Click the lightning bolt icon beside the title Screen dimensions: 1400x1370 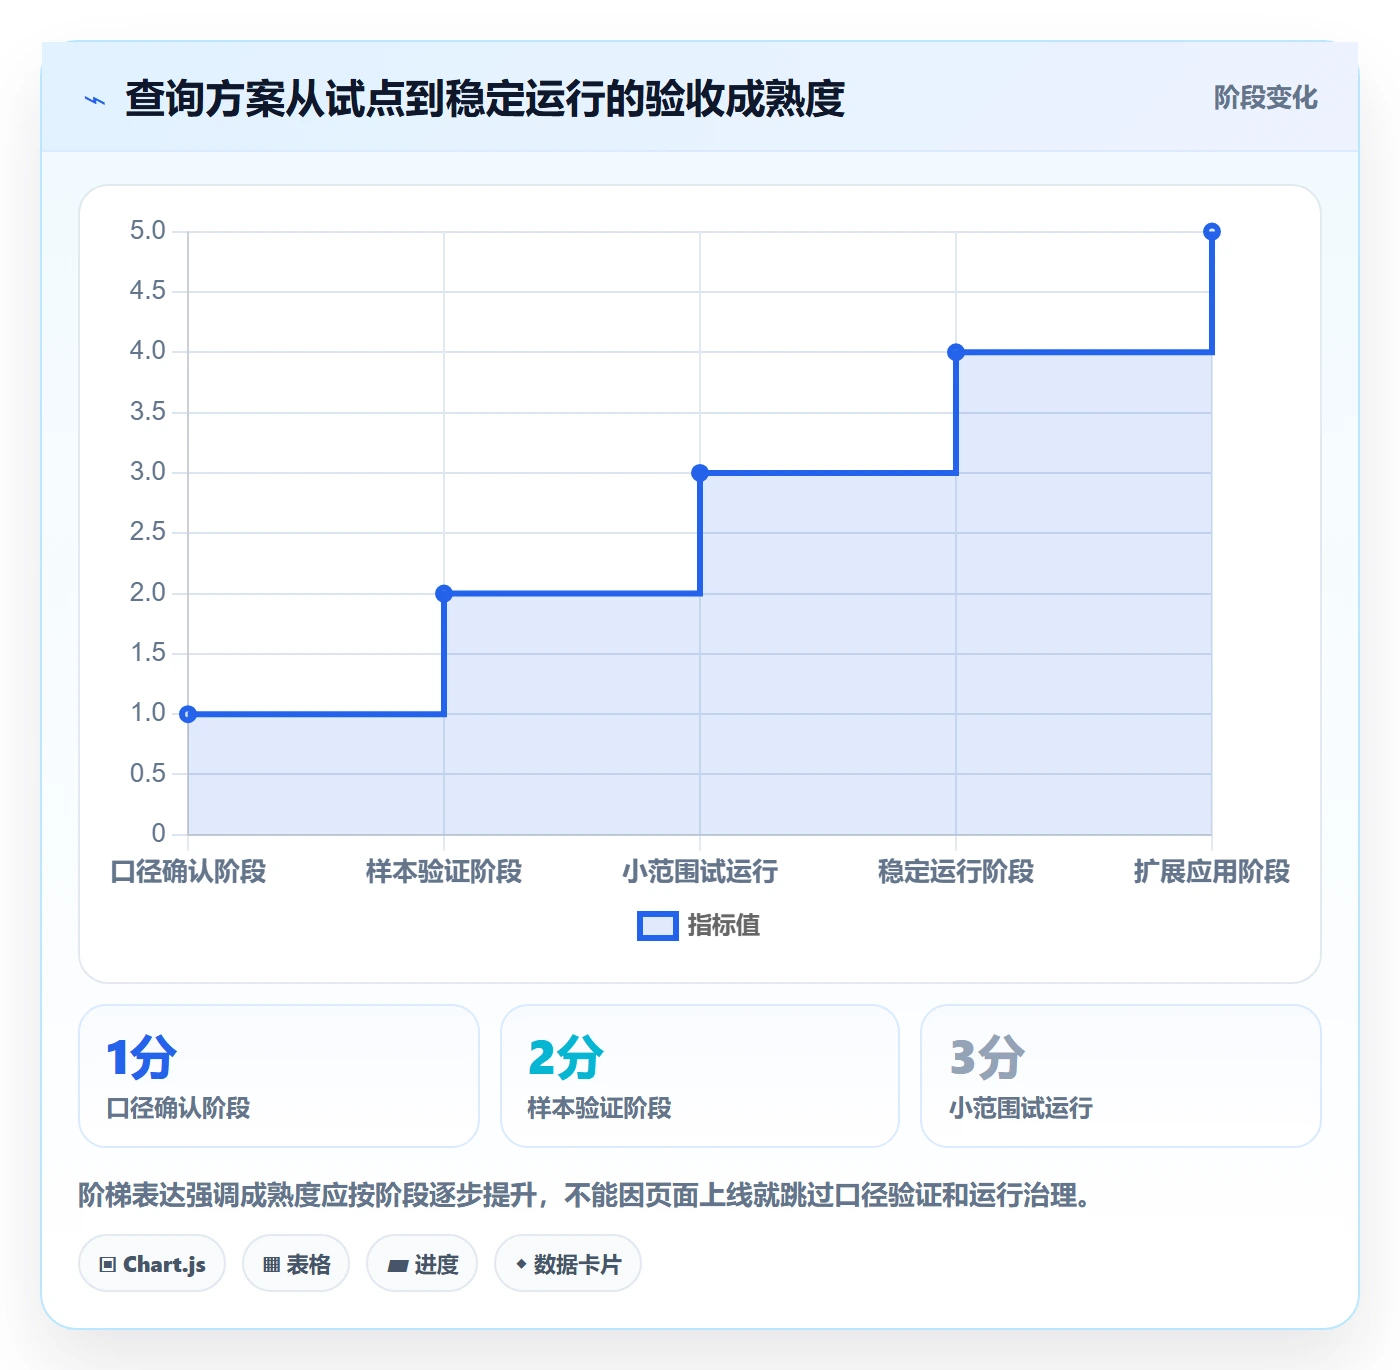[x=95, y=100]
